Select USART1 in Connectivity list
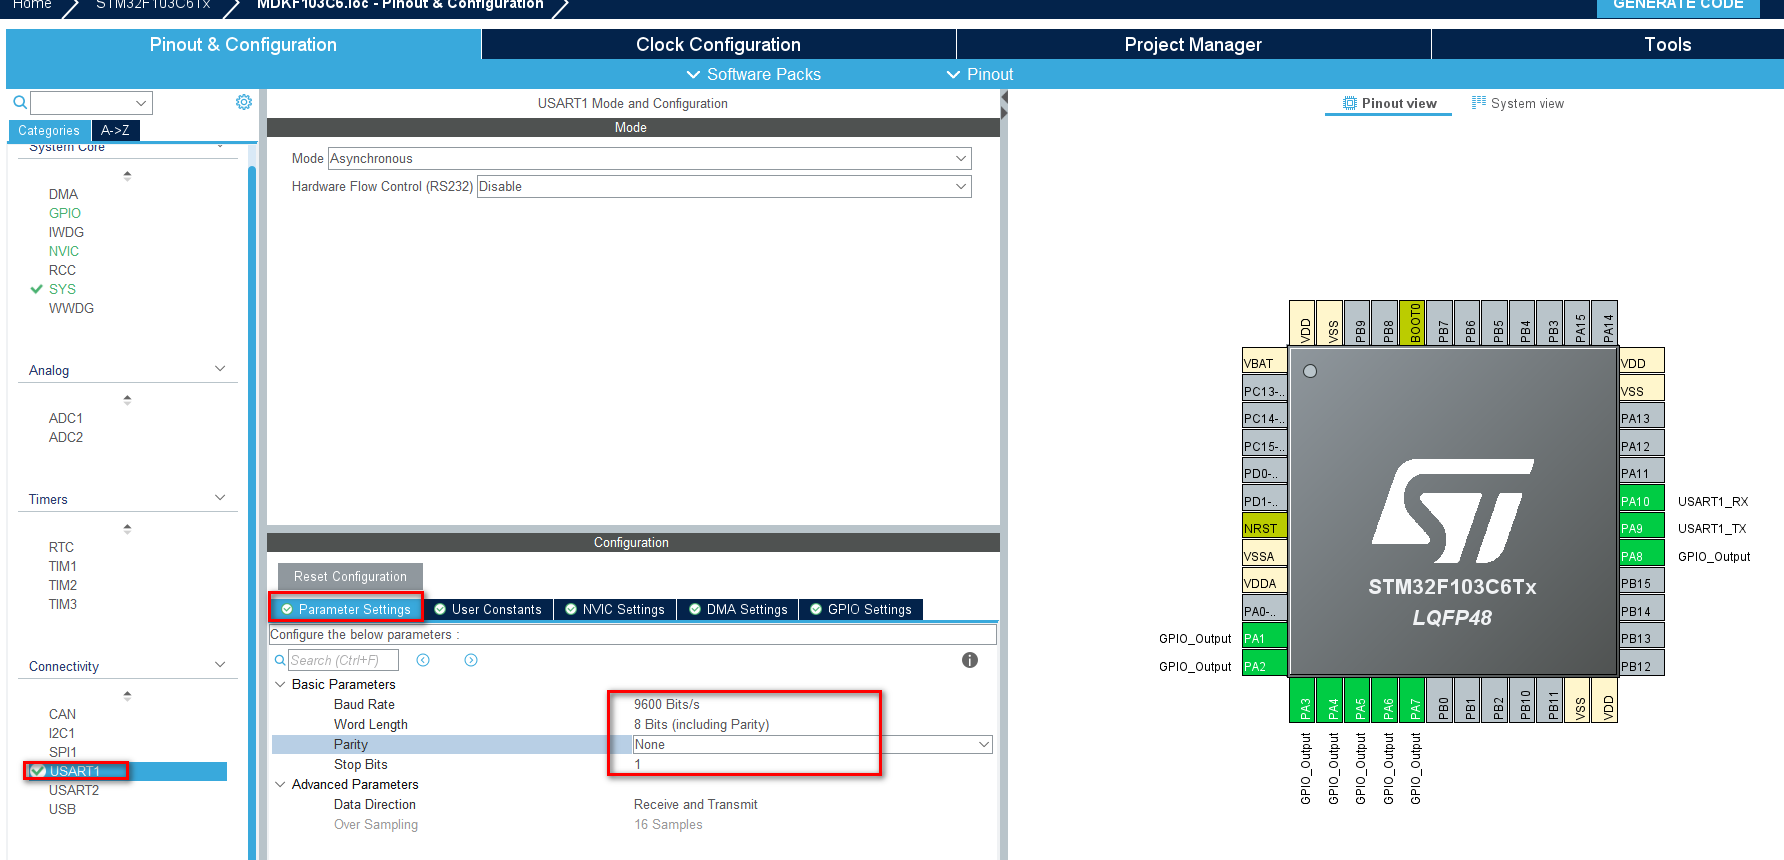The width and height of the screenshot is (1784, 860). [75, 771]
